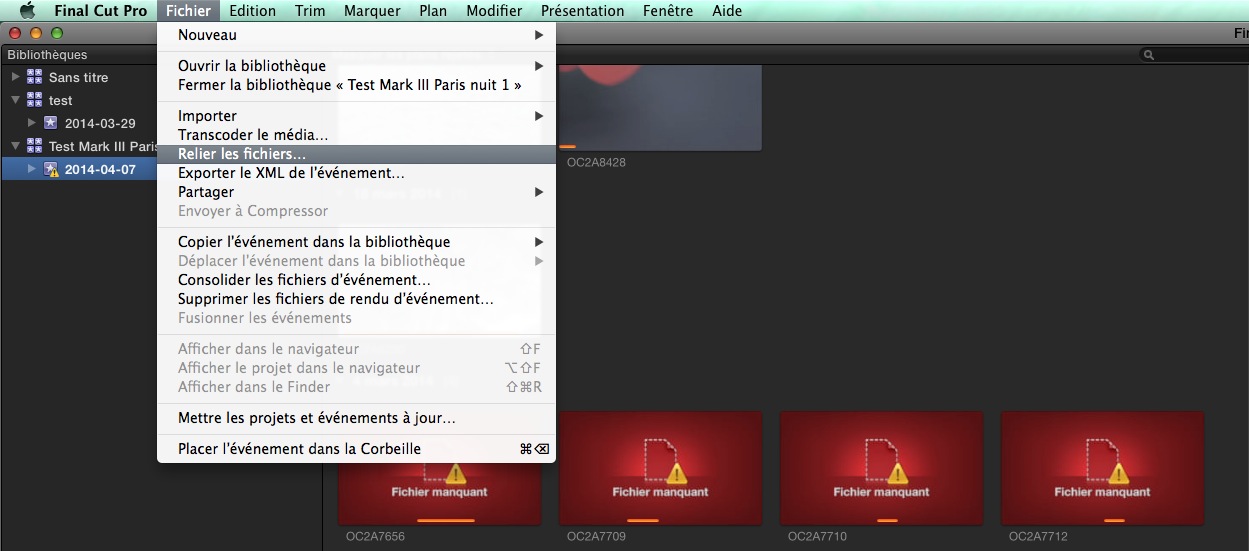Select Relier les fichiers menu item
The width and height of the screenshot is (1249, 551).
pyautogui.click(x=242, y=154)
